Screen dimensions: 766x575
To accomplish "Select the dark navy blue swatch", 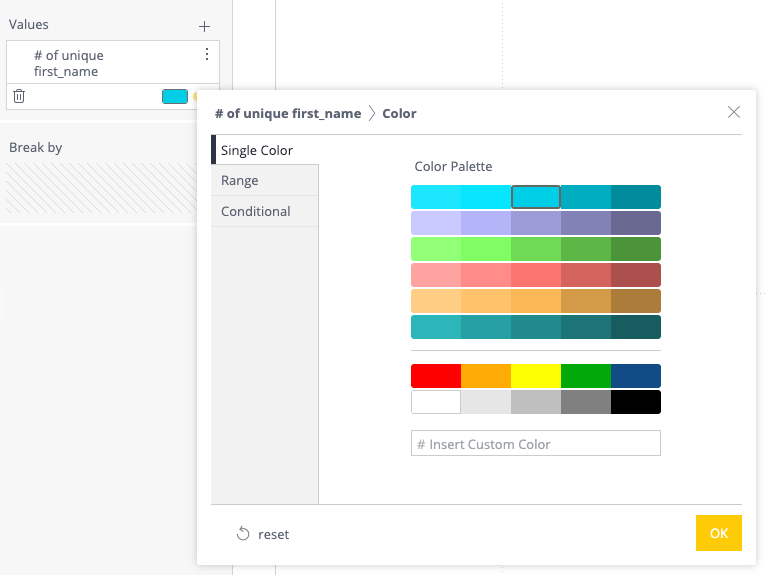I will [636, 376].
